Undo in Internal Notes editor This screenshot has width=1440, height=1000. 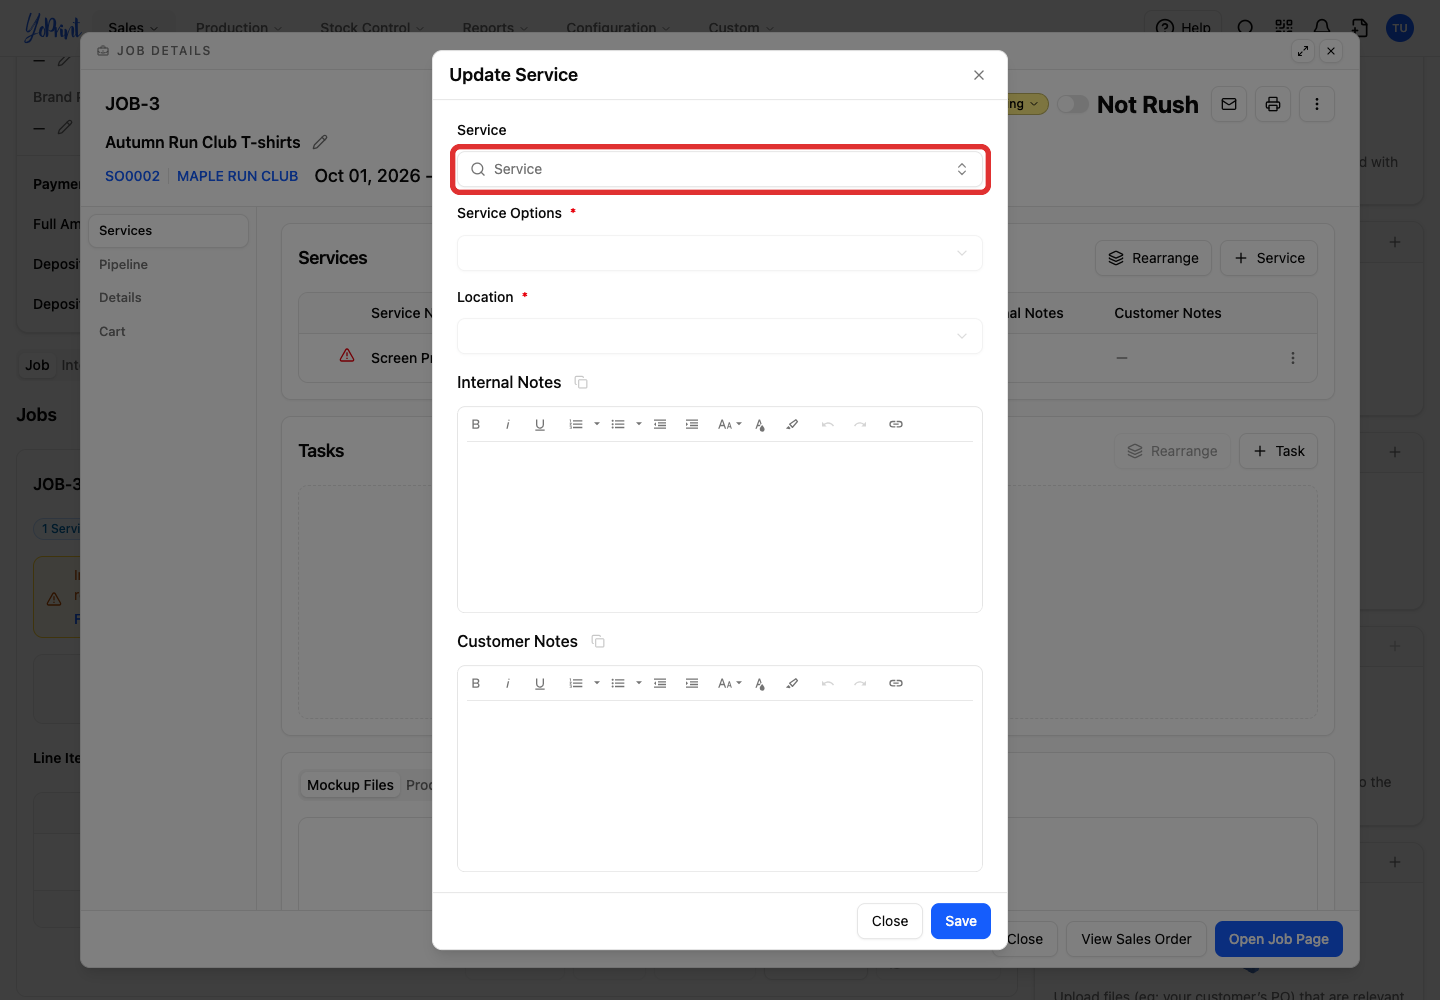(828, 424)
